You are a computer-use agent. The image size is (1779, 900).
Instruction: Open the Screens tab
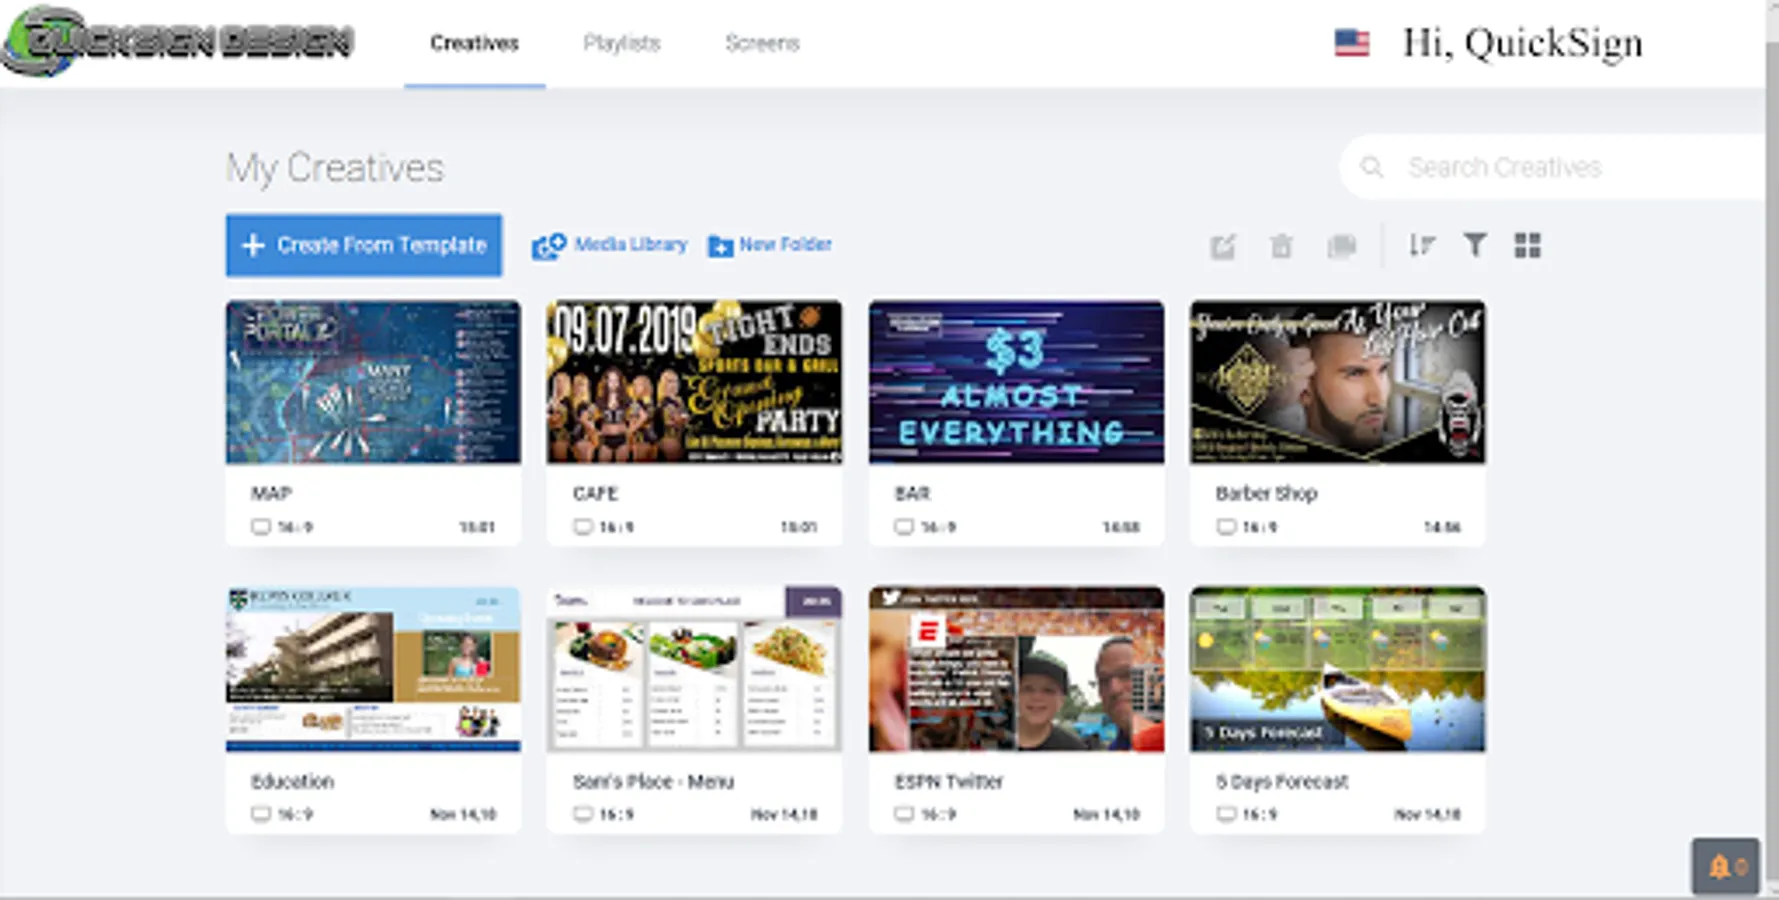tap(762, 43)
